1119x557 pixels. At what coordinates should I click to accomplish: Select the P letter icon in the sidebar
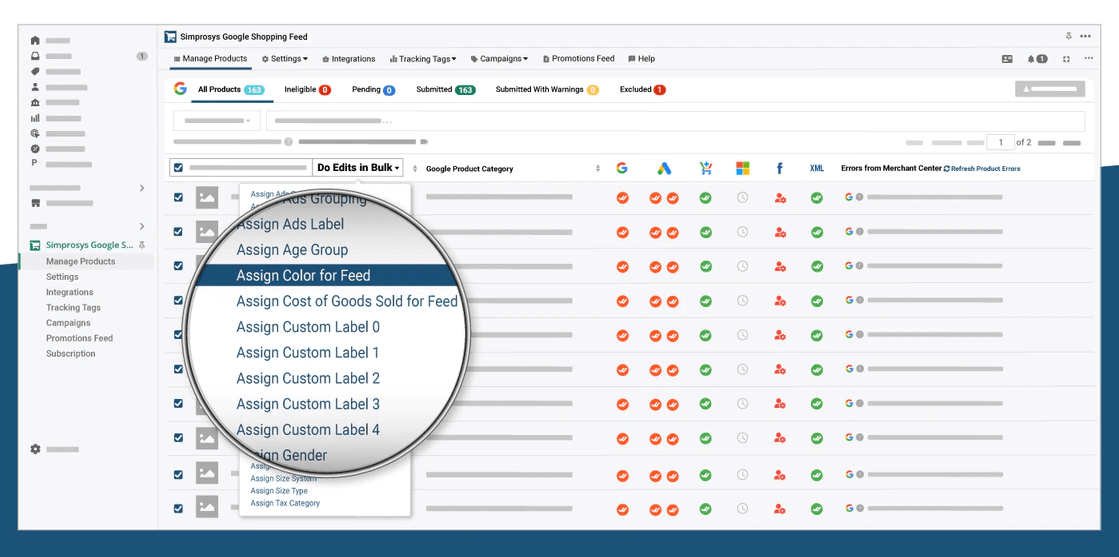pos(34,164)
